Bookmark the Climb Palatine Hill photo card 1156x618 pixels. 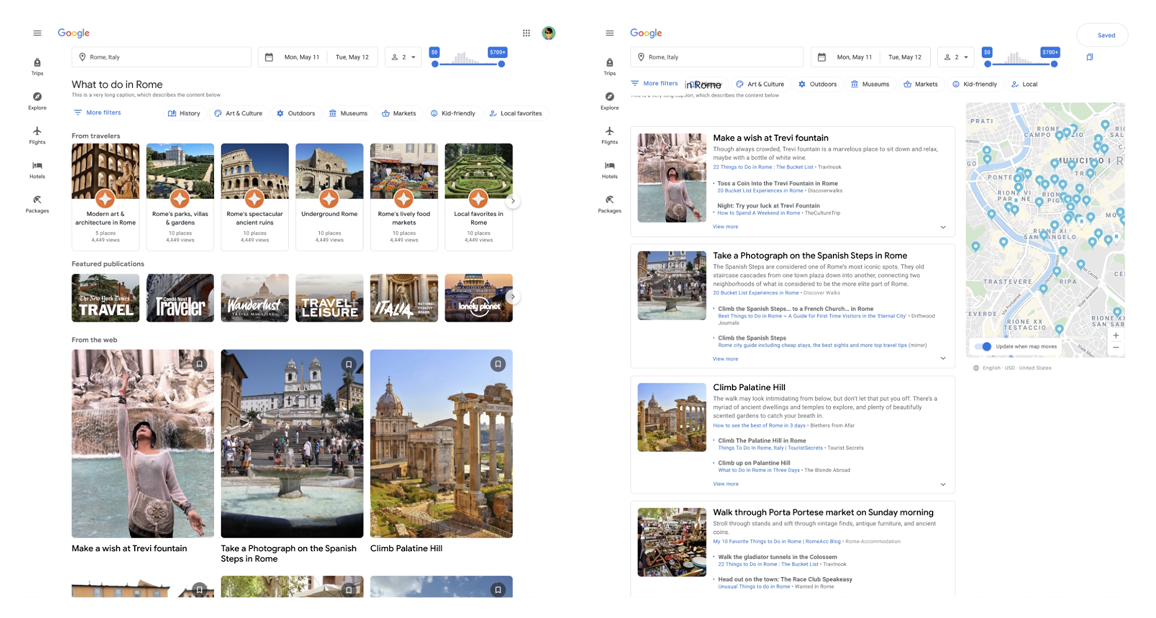498,364
